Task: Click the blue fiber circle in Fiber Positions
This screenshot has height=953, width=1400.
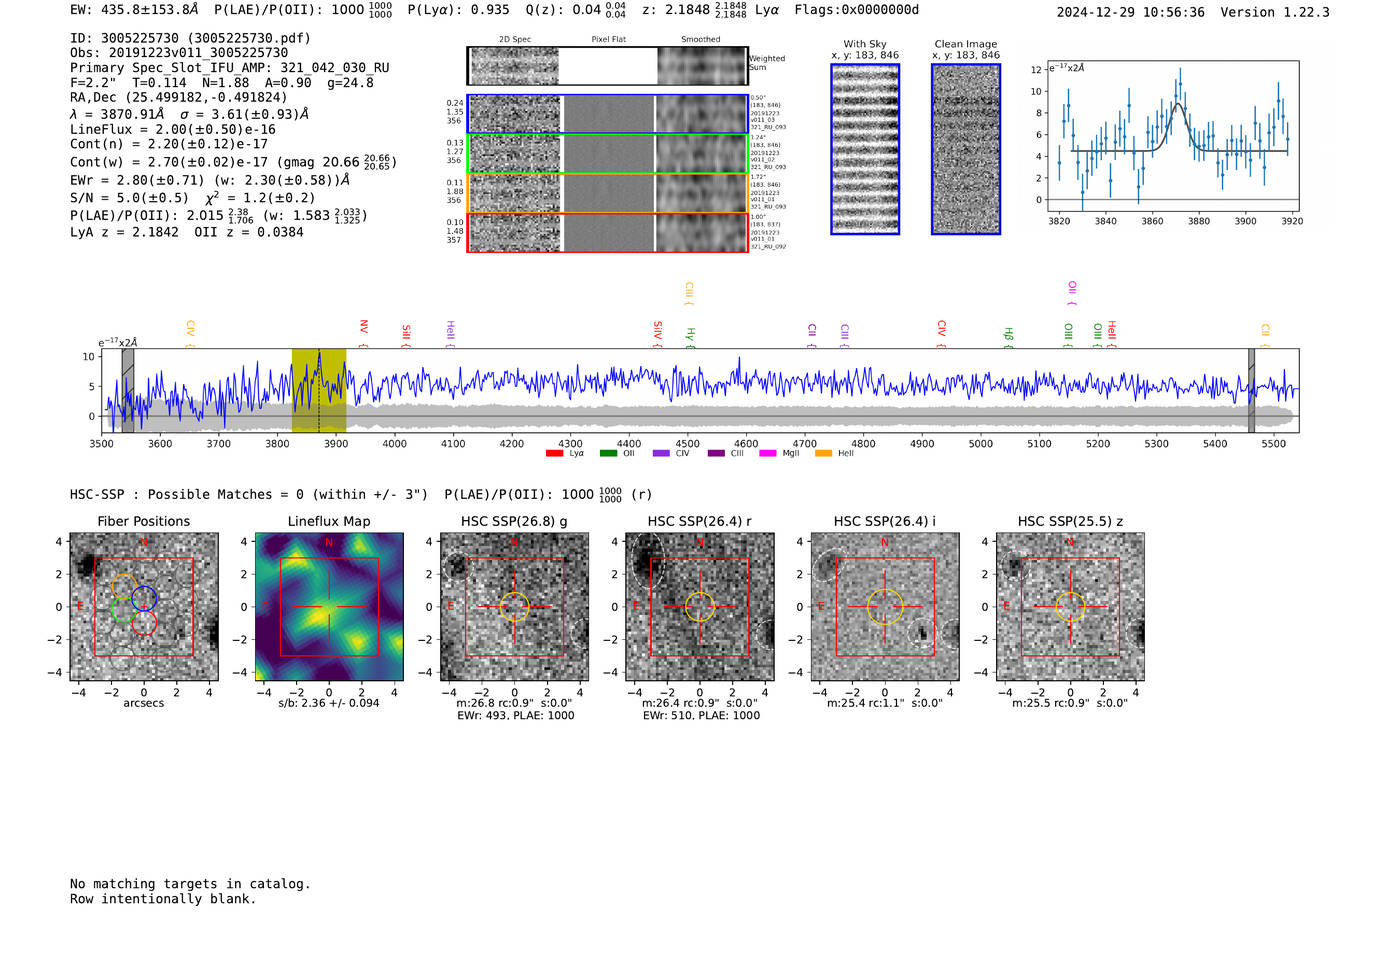Action: point(144,598)
